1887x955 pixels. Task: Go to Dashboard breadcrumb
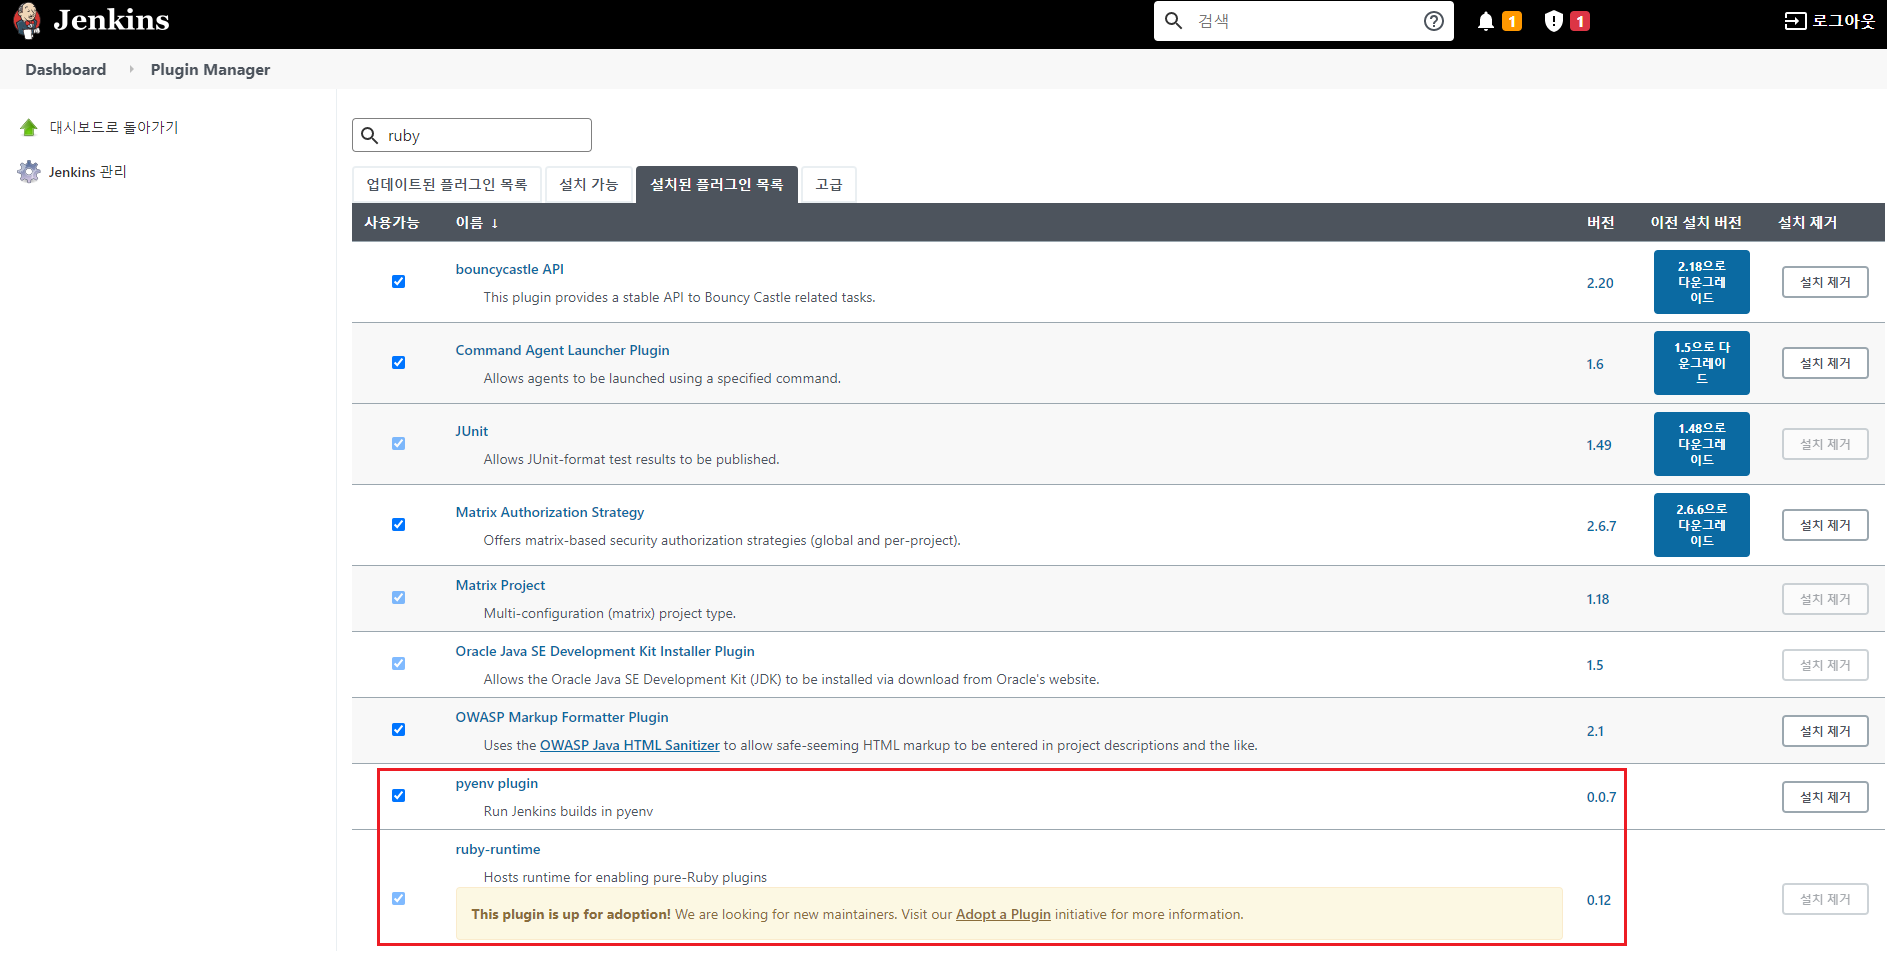[65, 69]
